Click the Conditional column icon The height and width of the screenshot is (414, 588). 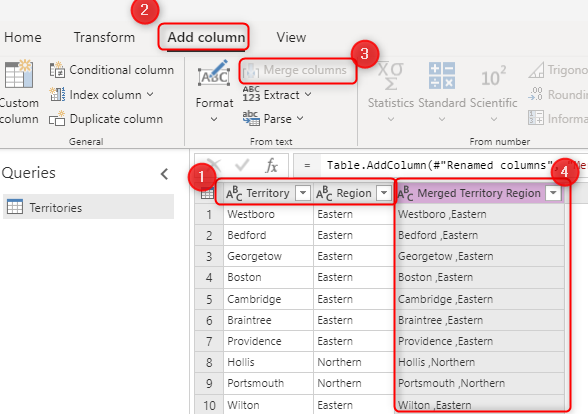tap(57, 70)
